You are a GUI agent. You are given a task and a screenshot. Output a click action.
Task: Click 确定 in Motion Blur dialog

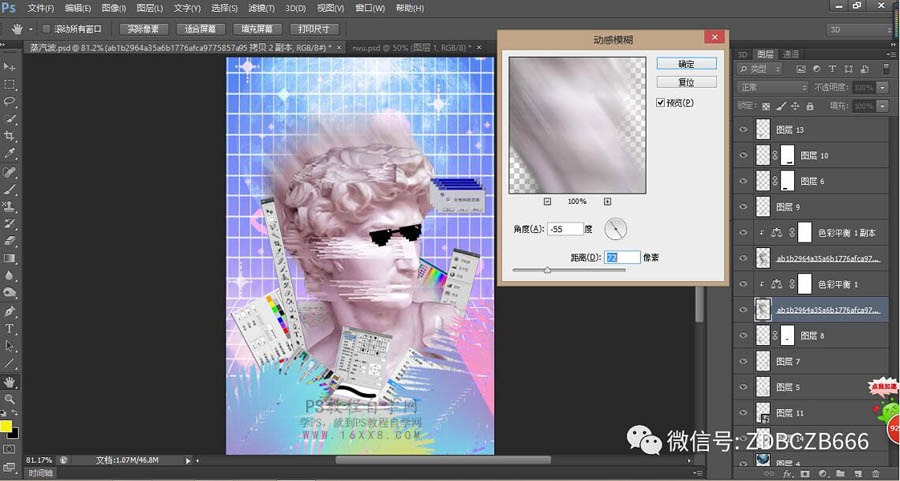point(686,64)
